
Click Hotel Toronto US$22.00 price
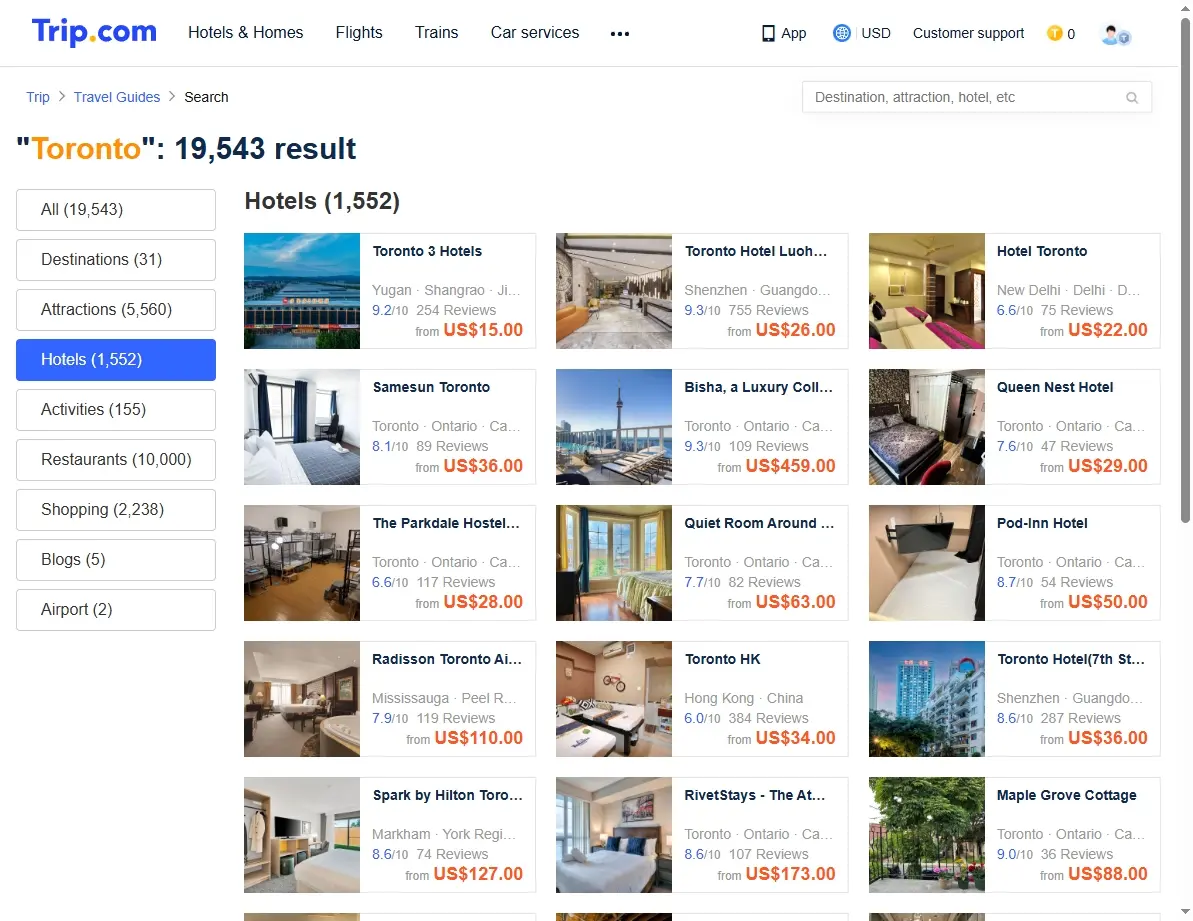point(1108,330)
